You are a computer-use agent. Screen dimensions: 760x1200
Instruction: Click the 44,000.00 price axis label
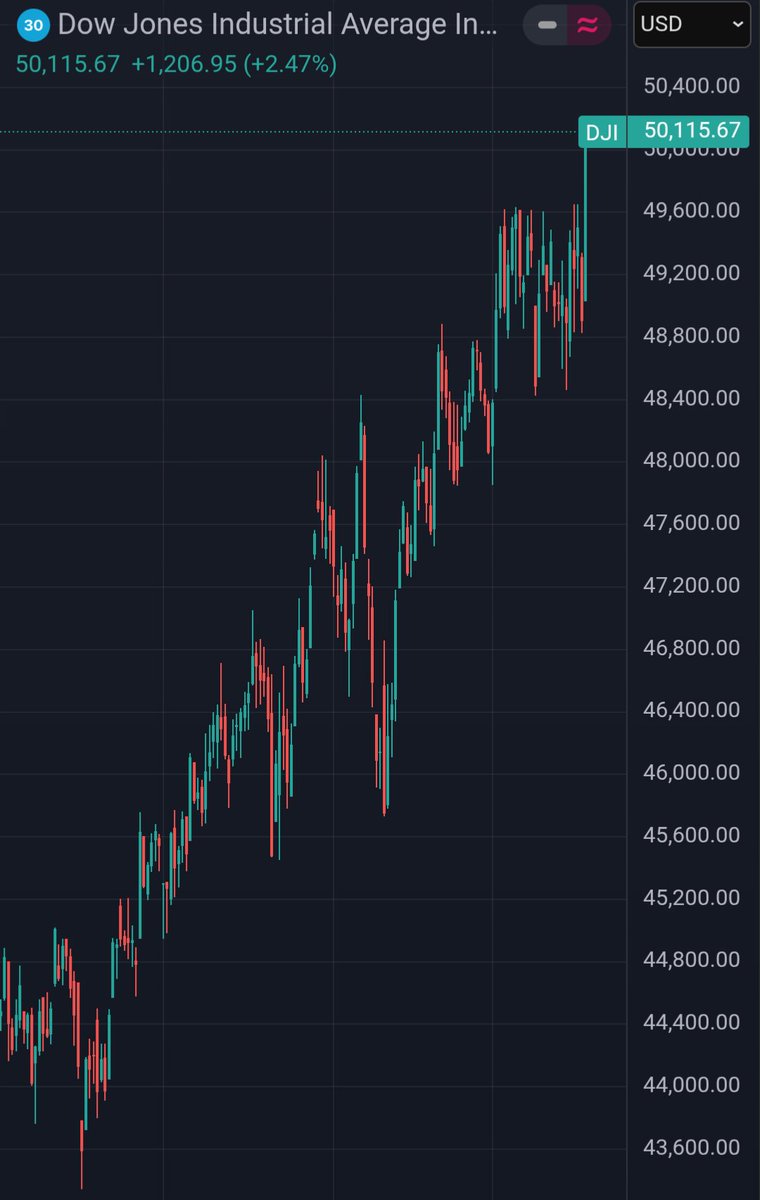692,1085
